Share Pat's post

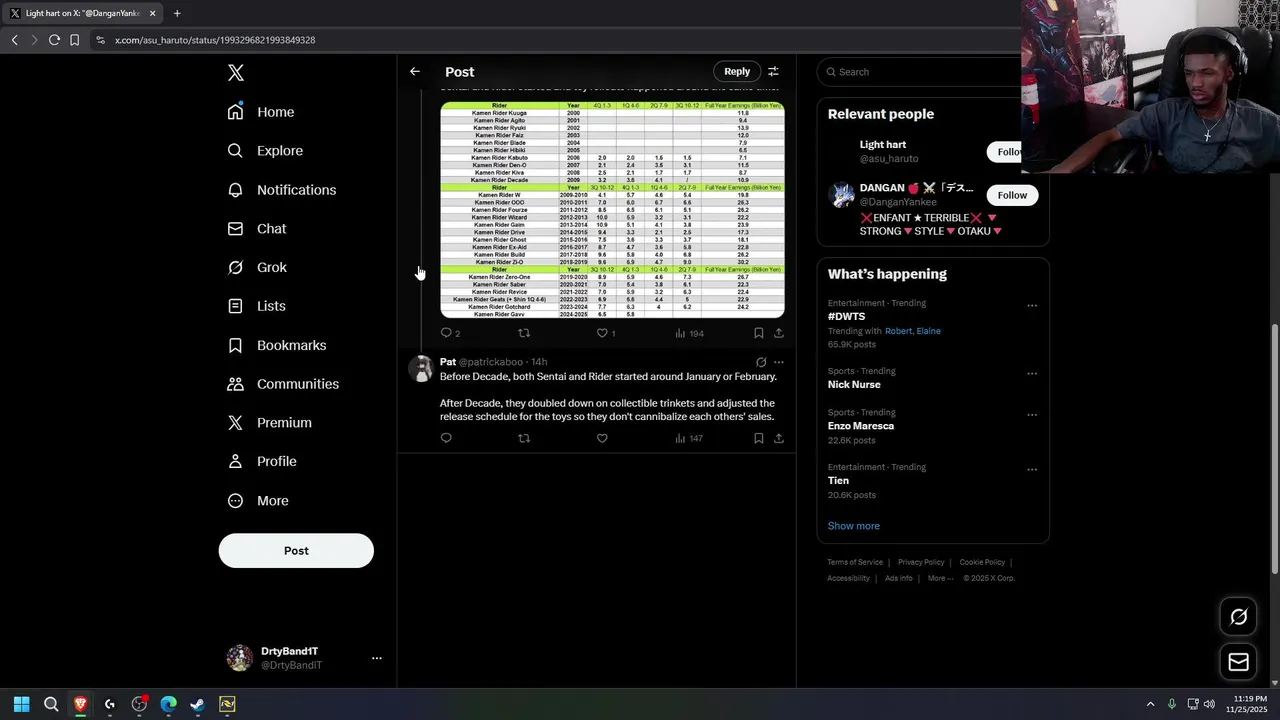[779, 438]
